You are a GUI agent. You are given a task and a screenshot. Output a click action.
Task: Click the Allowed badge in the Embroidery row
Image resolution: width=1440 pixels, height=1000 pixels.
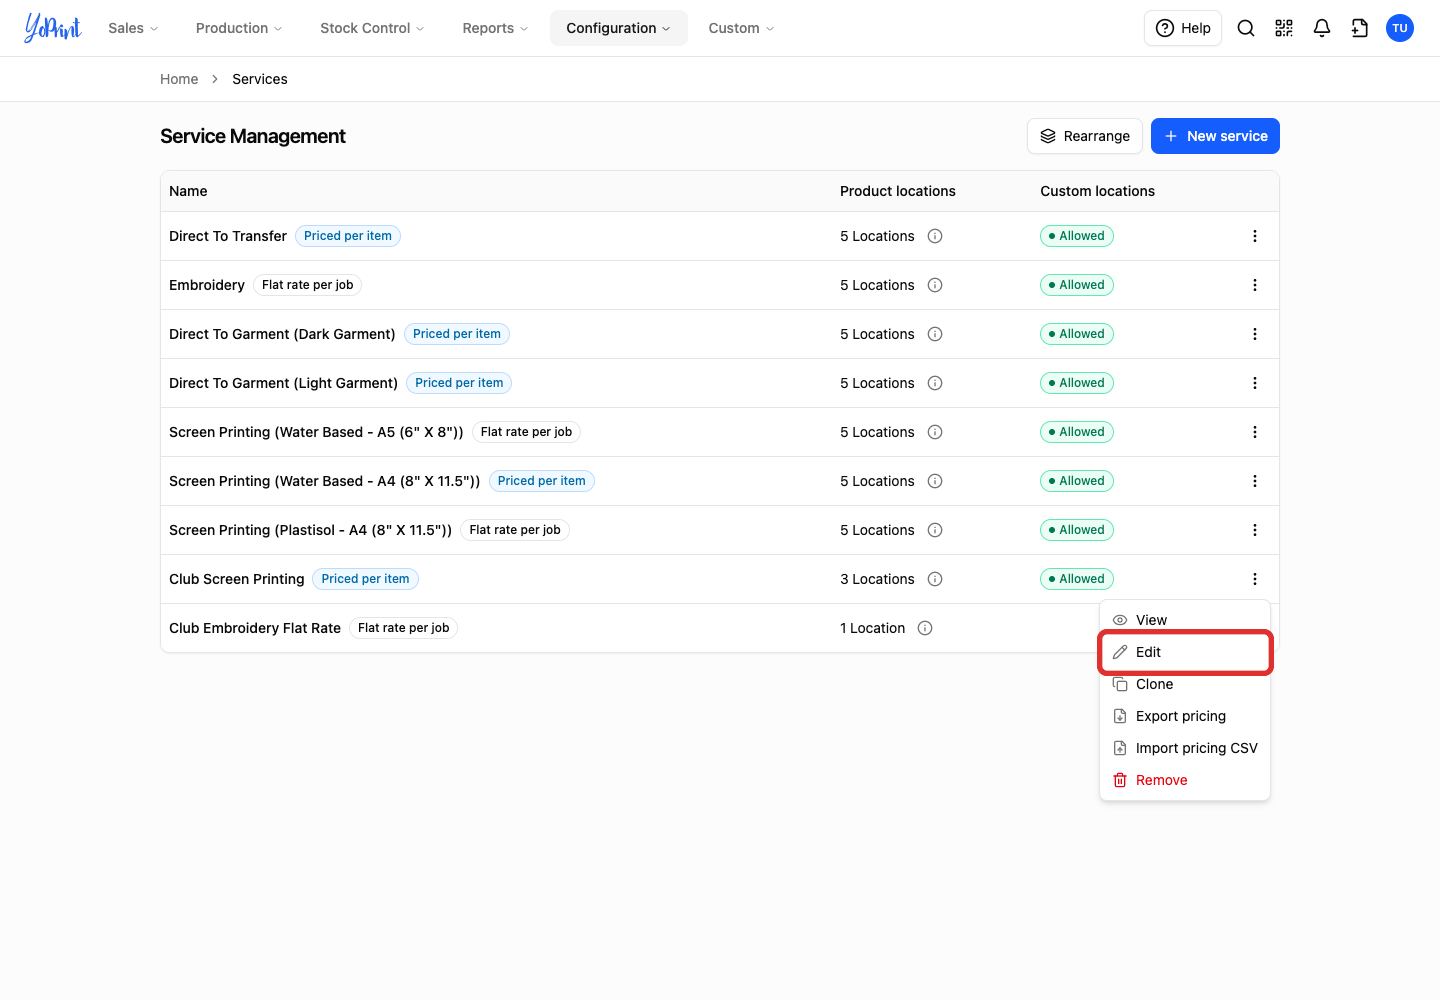pos(1077,285)
